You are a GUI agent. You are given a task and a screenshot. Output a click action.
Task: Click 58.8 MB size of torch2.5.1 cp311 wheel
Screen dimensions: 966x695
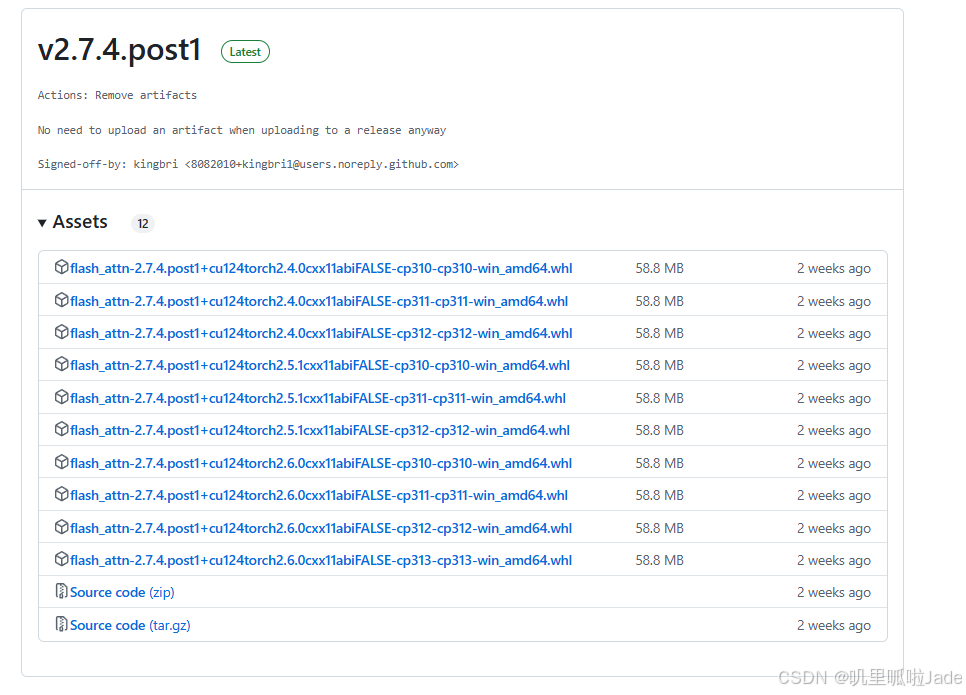659,399
